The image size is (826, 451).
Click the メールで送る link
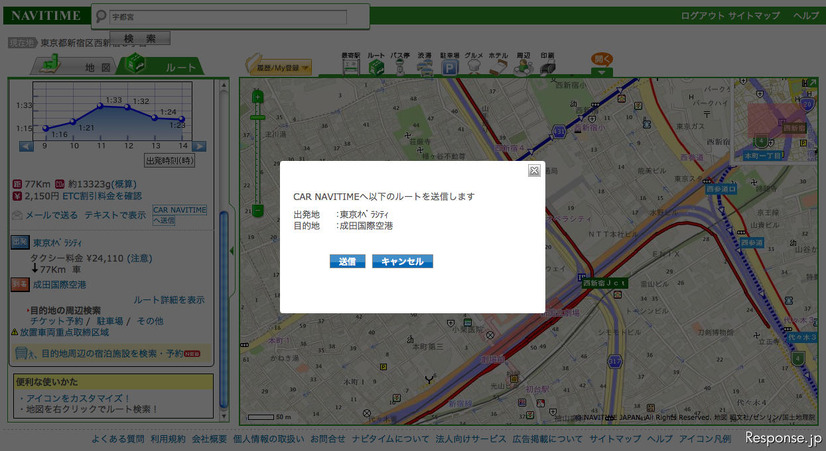(x=52, y=215)
